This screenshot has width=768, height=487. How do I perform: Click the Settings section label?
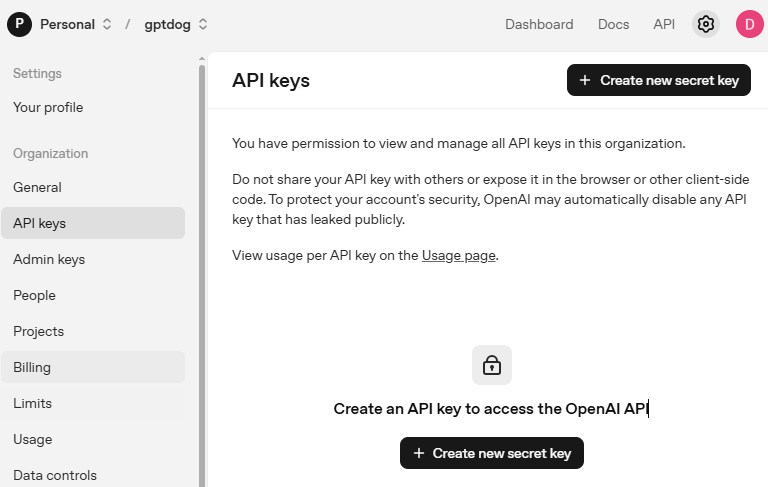(37, 73)
